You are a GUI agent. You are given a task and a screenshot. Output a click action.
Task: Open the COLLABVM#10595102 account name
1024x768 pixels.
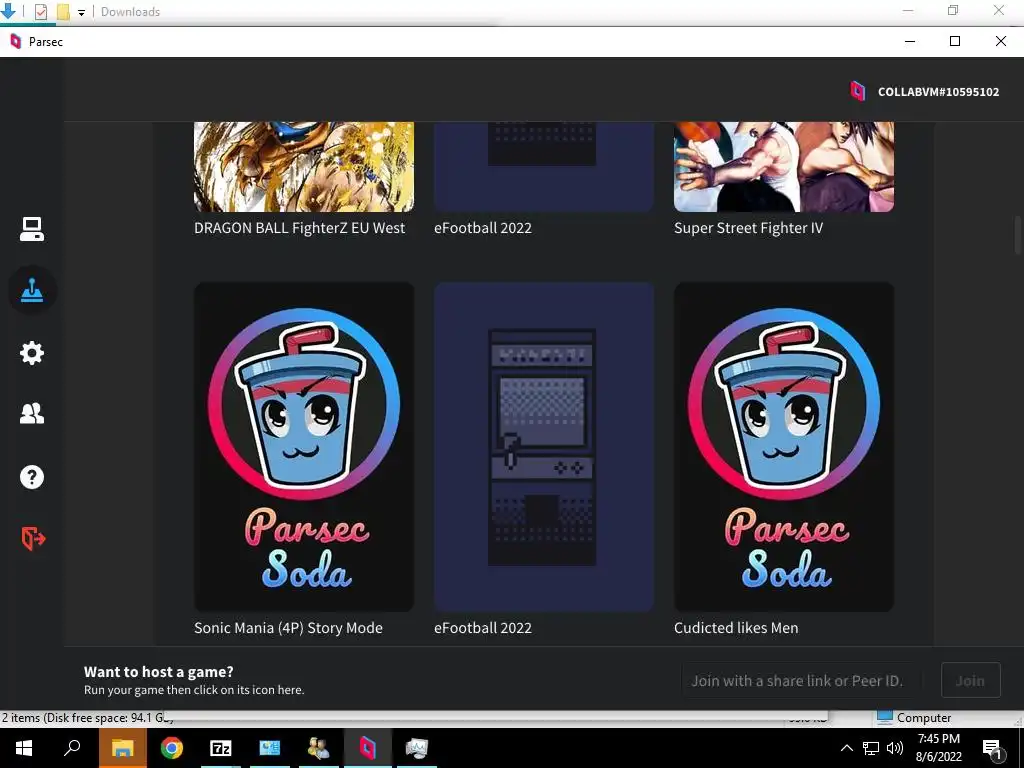pos(938,92)
